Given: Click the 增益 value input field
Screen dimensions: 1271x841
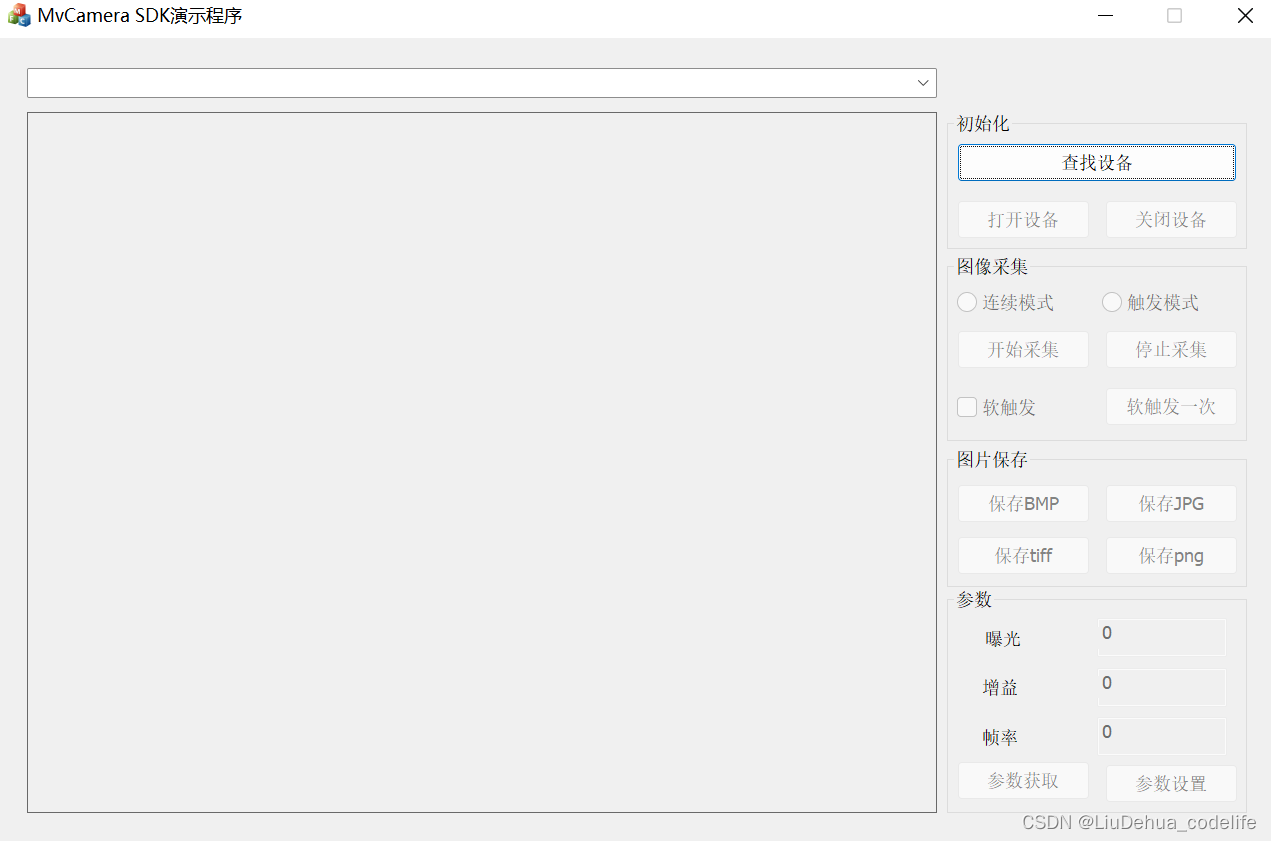Looking at the screenshot, I should (1162, 687).
